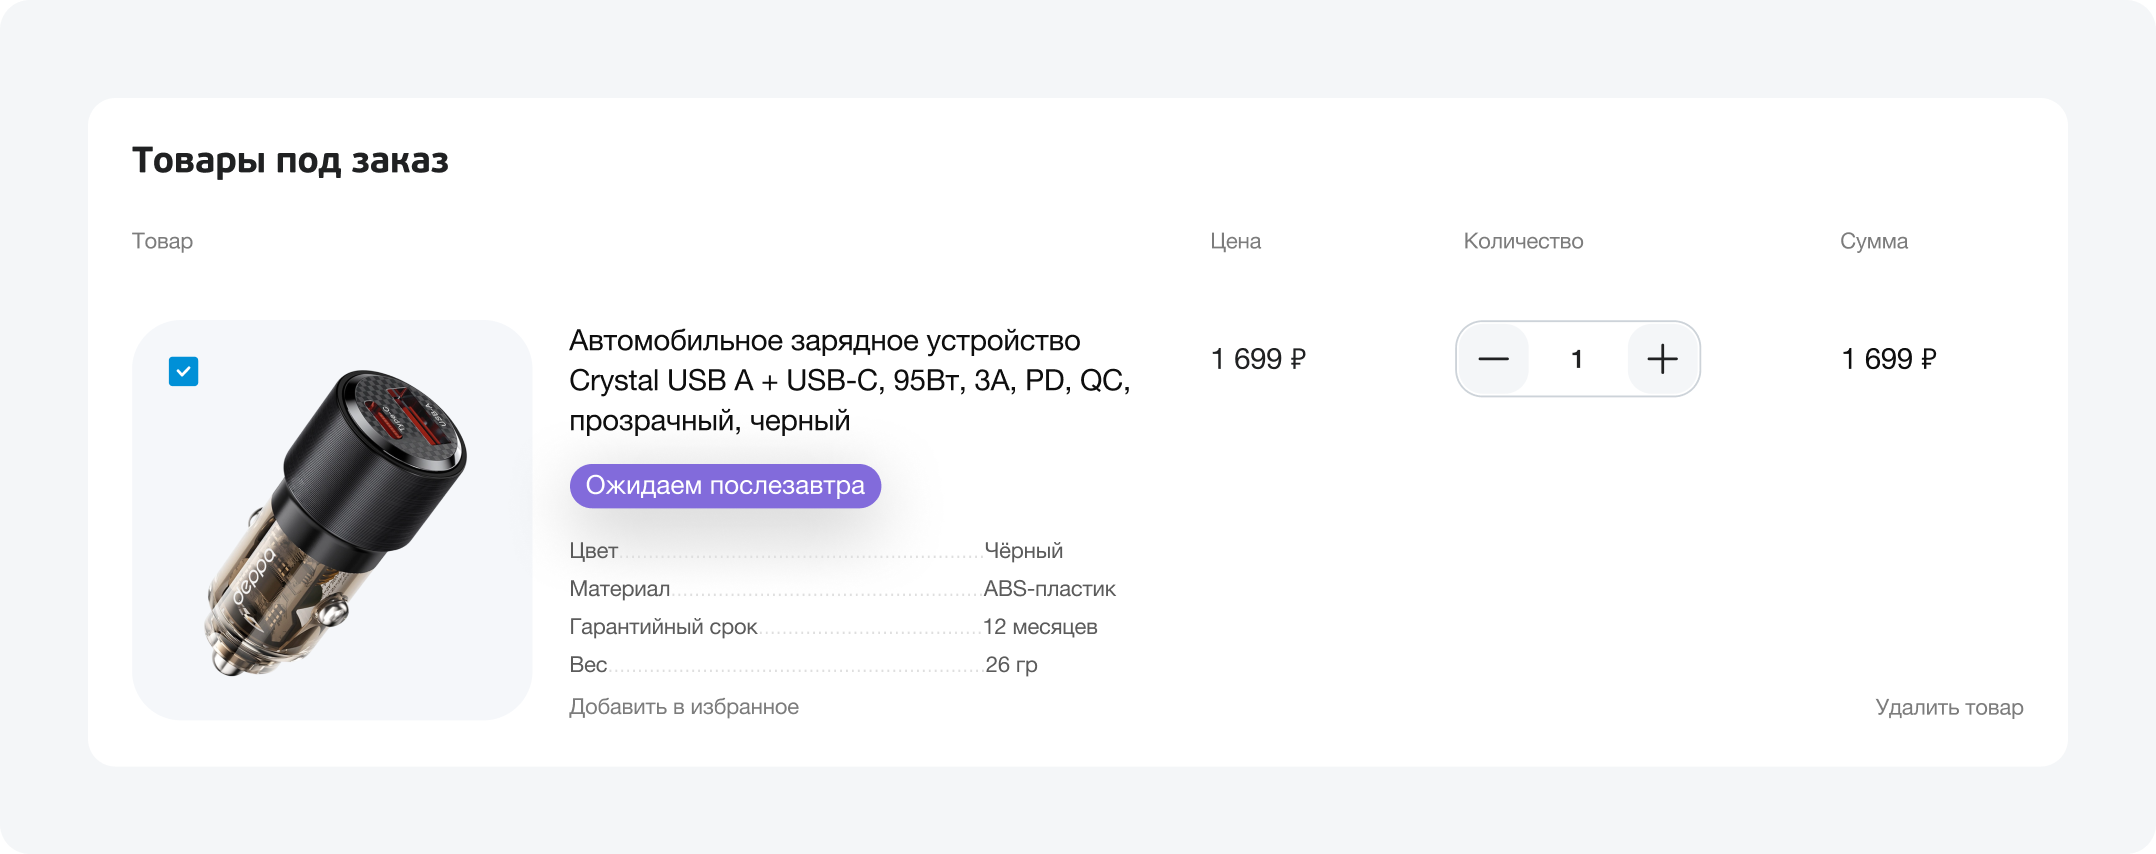Screen dimensions: 2156x854
Task: Increase quantity with the plus button
Action: [1662, 359]
